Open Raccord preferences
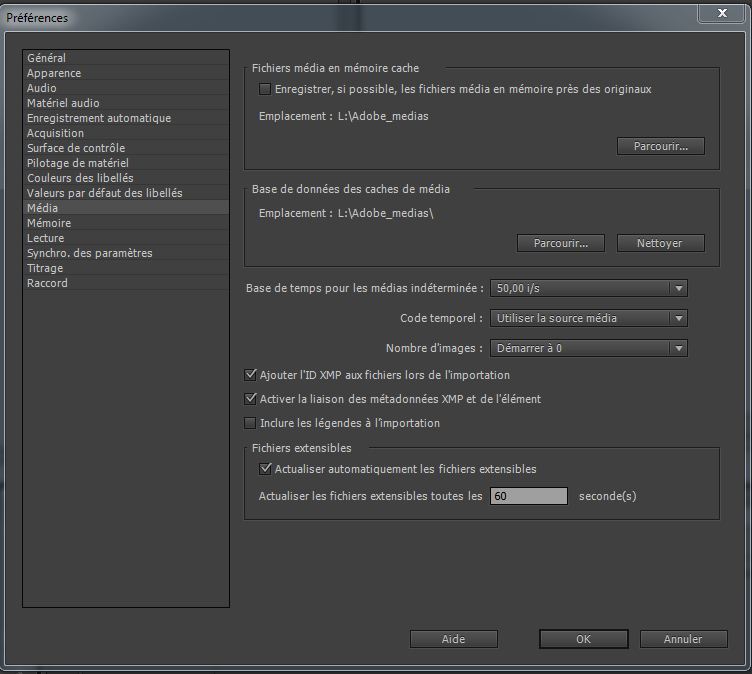The height and width of the screenshot is (674, 752). [x=125, y=283]
